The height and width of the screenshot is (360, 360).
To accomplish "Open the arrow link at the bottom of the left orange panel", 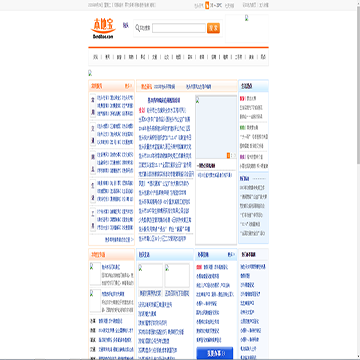I will [x=119, y=239].
